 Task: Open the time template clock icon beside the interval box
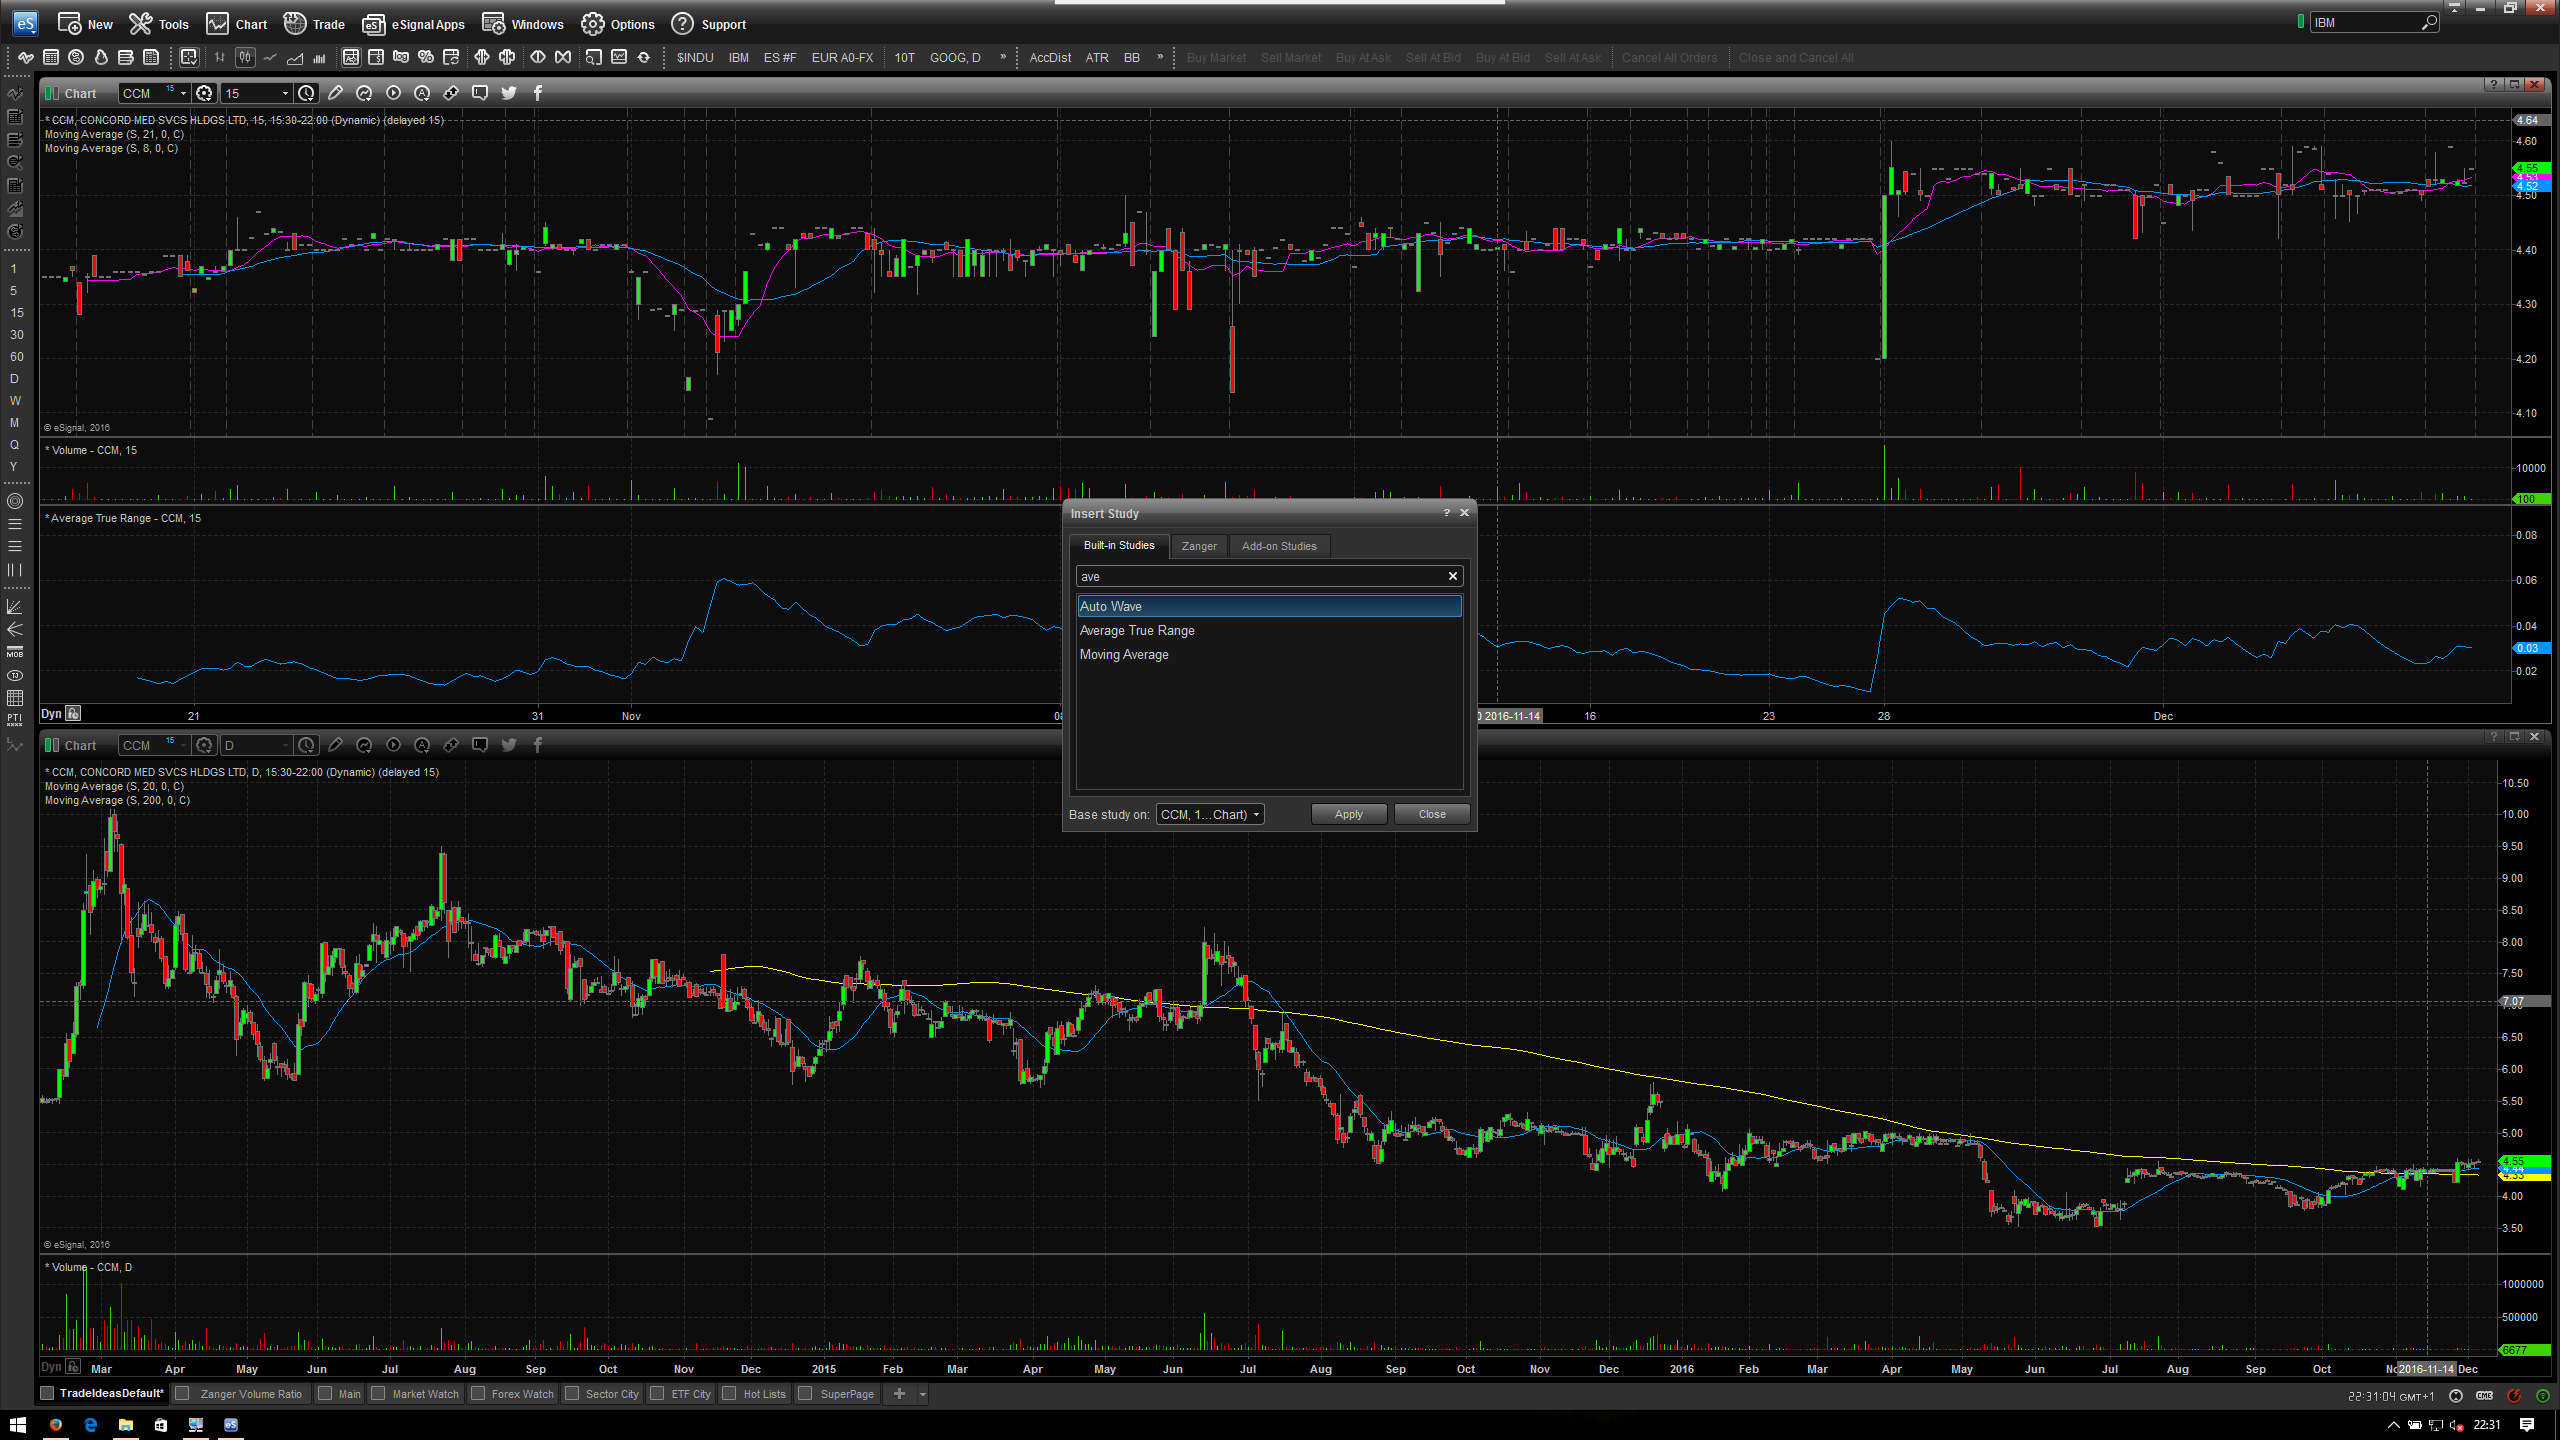click(306, 93)
